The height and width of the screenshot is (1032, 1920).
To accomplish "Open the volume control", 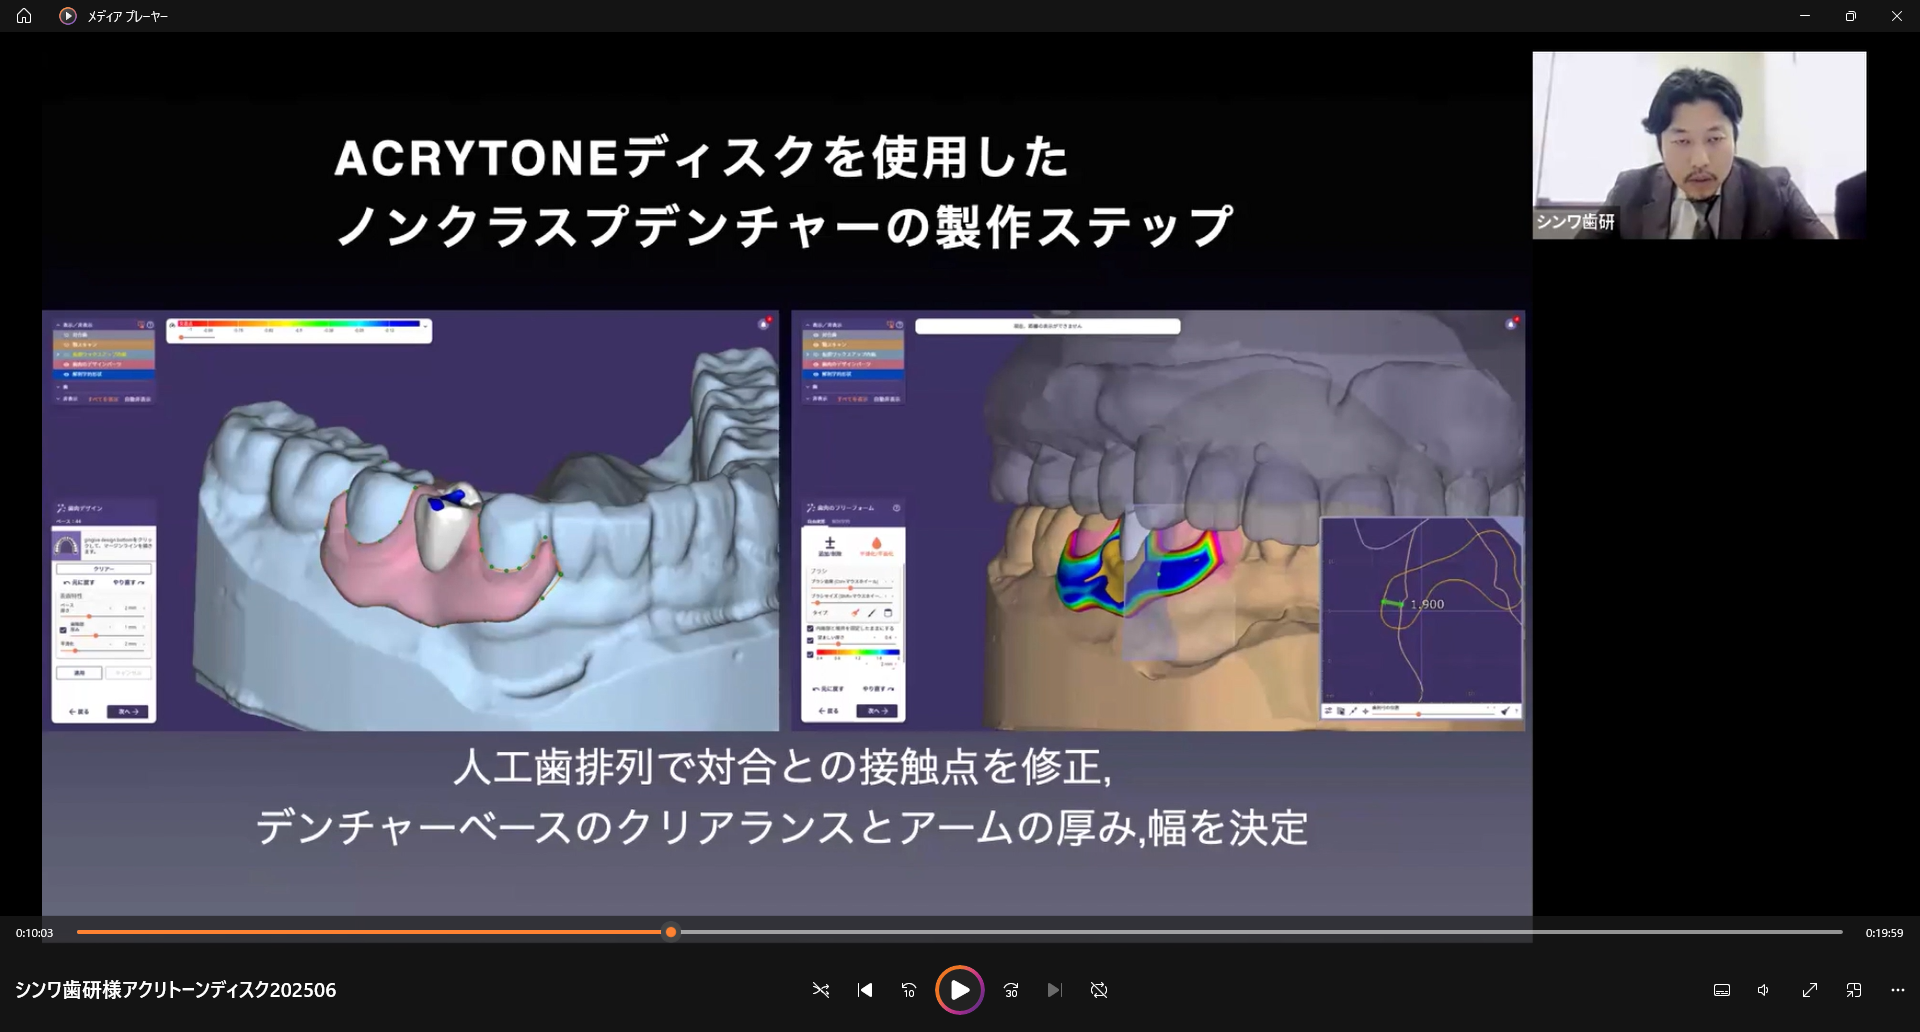I will tap(1764, 990).
